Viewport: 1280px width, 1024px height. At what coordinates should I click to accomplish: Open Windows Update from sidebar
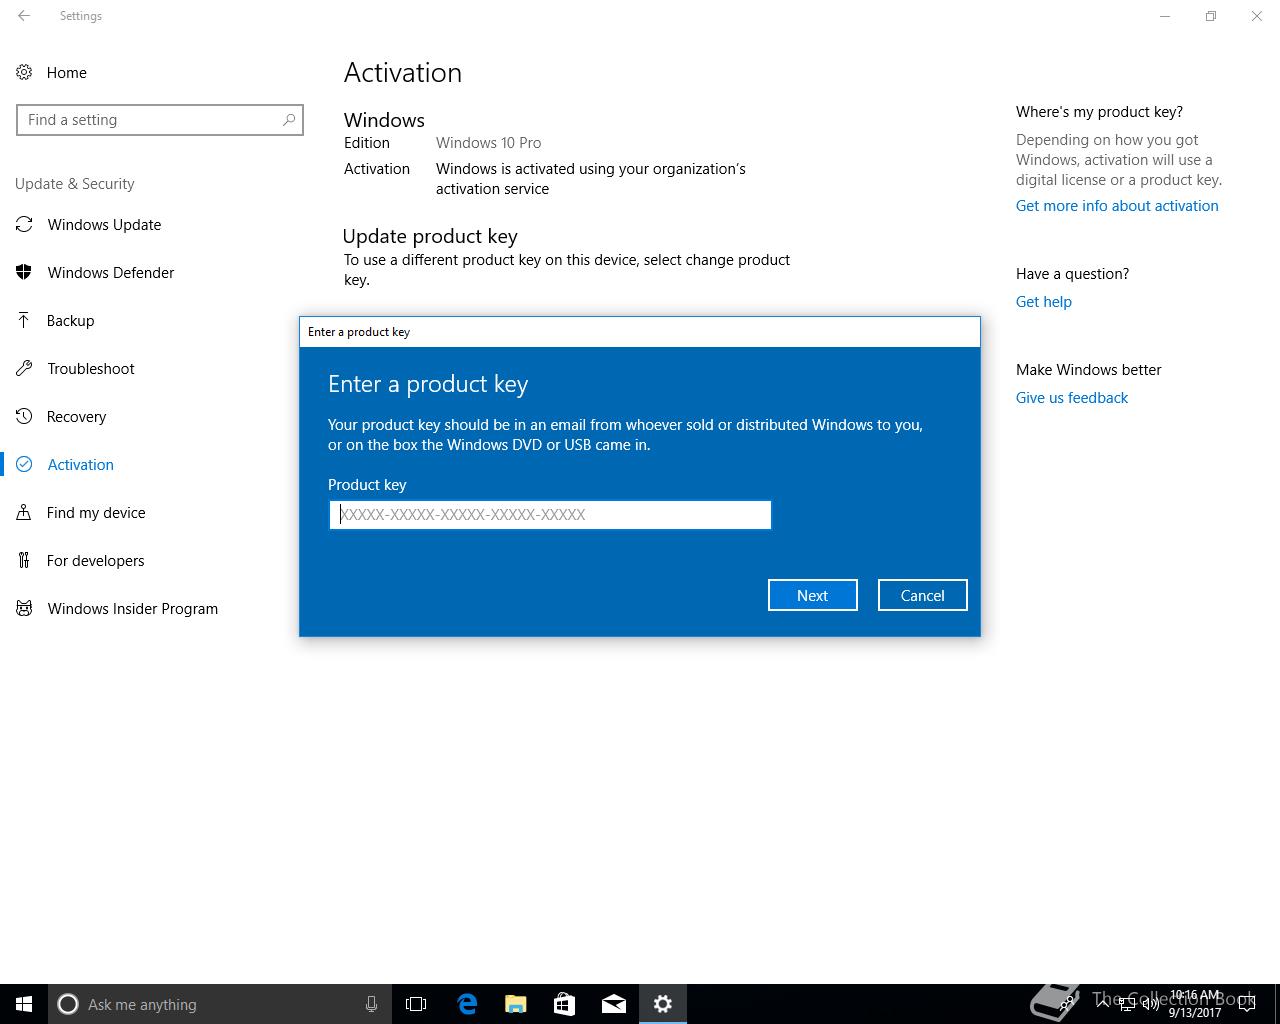pos(104,225)
